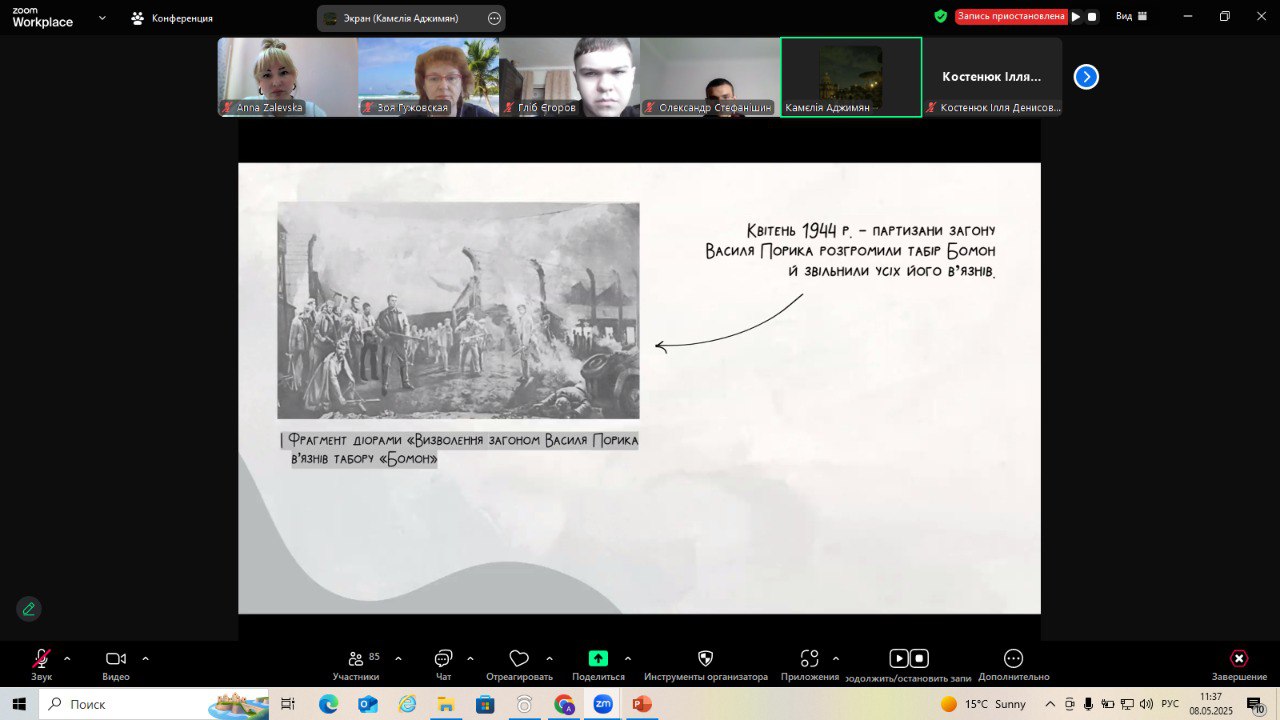Turn on camera with Видео button
Viewport: 1280px width, 720px height.
[116, 665]
